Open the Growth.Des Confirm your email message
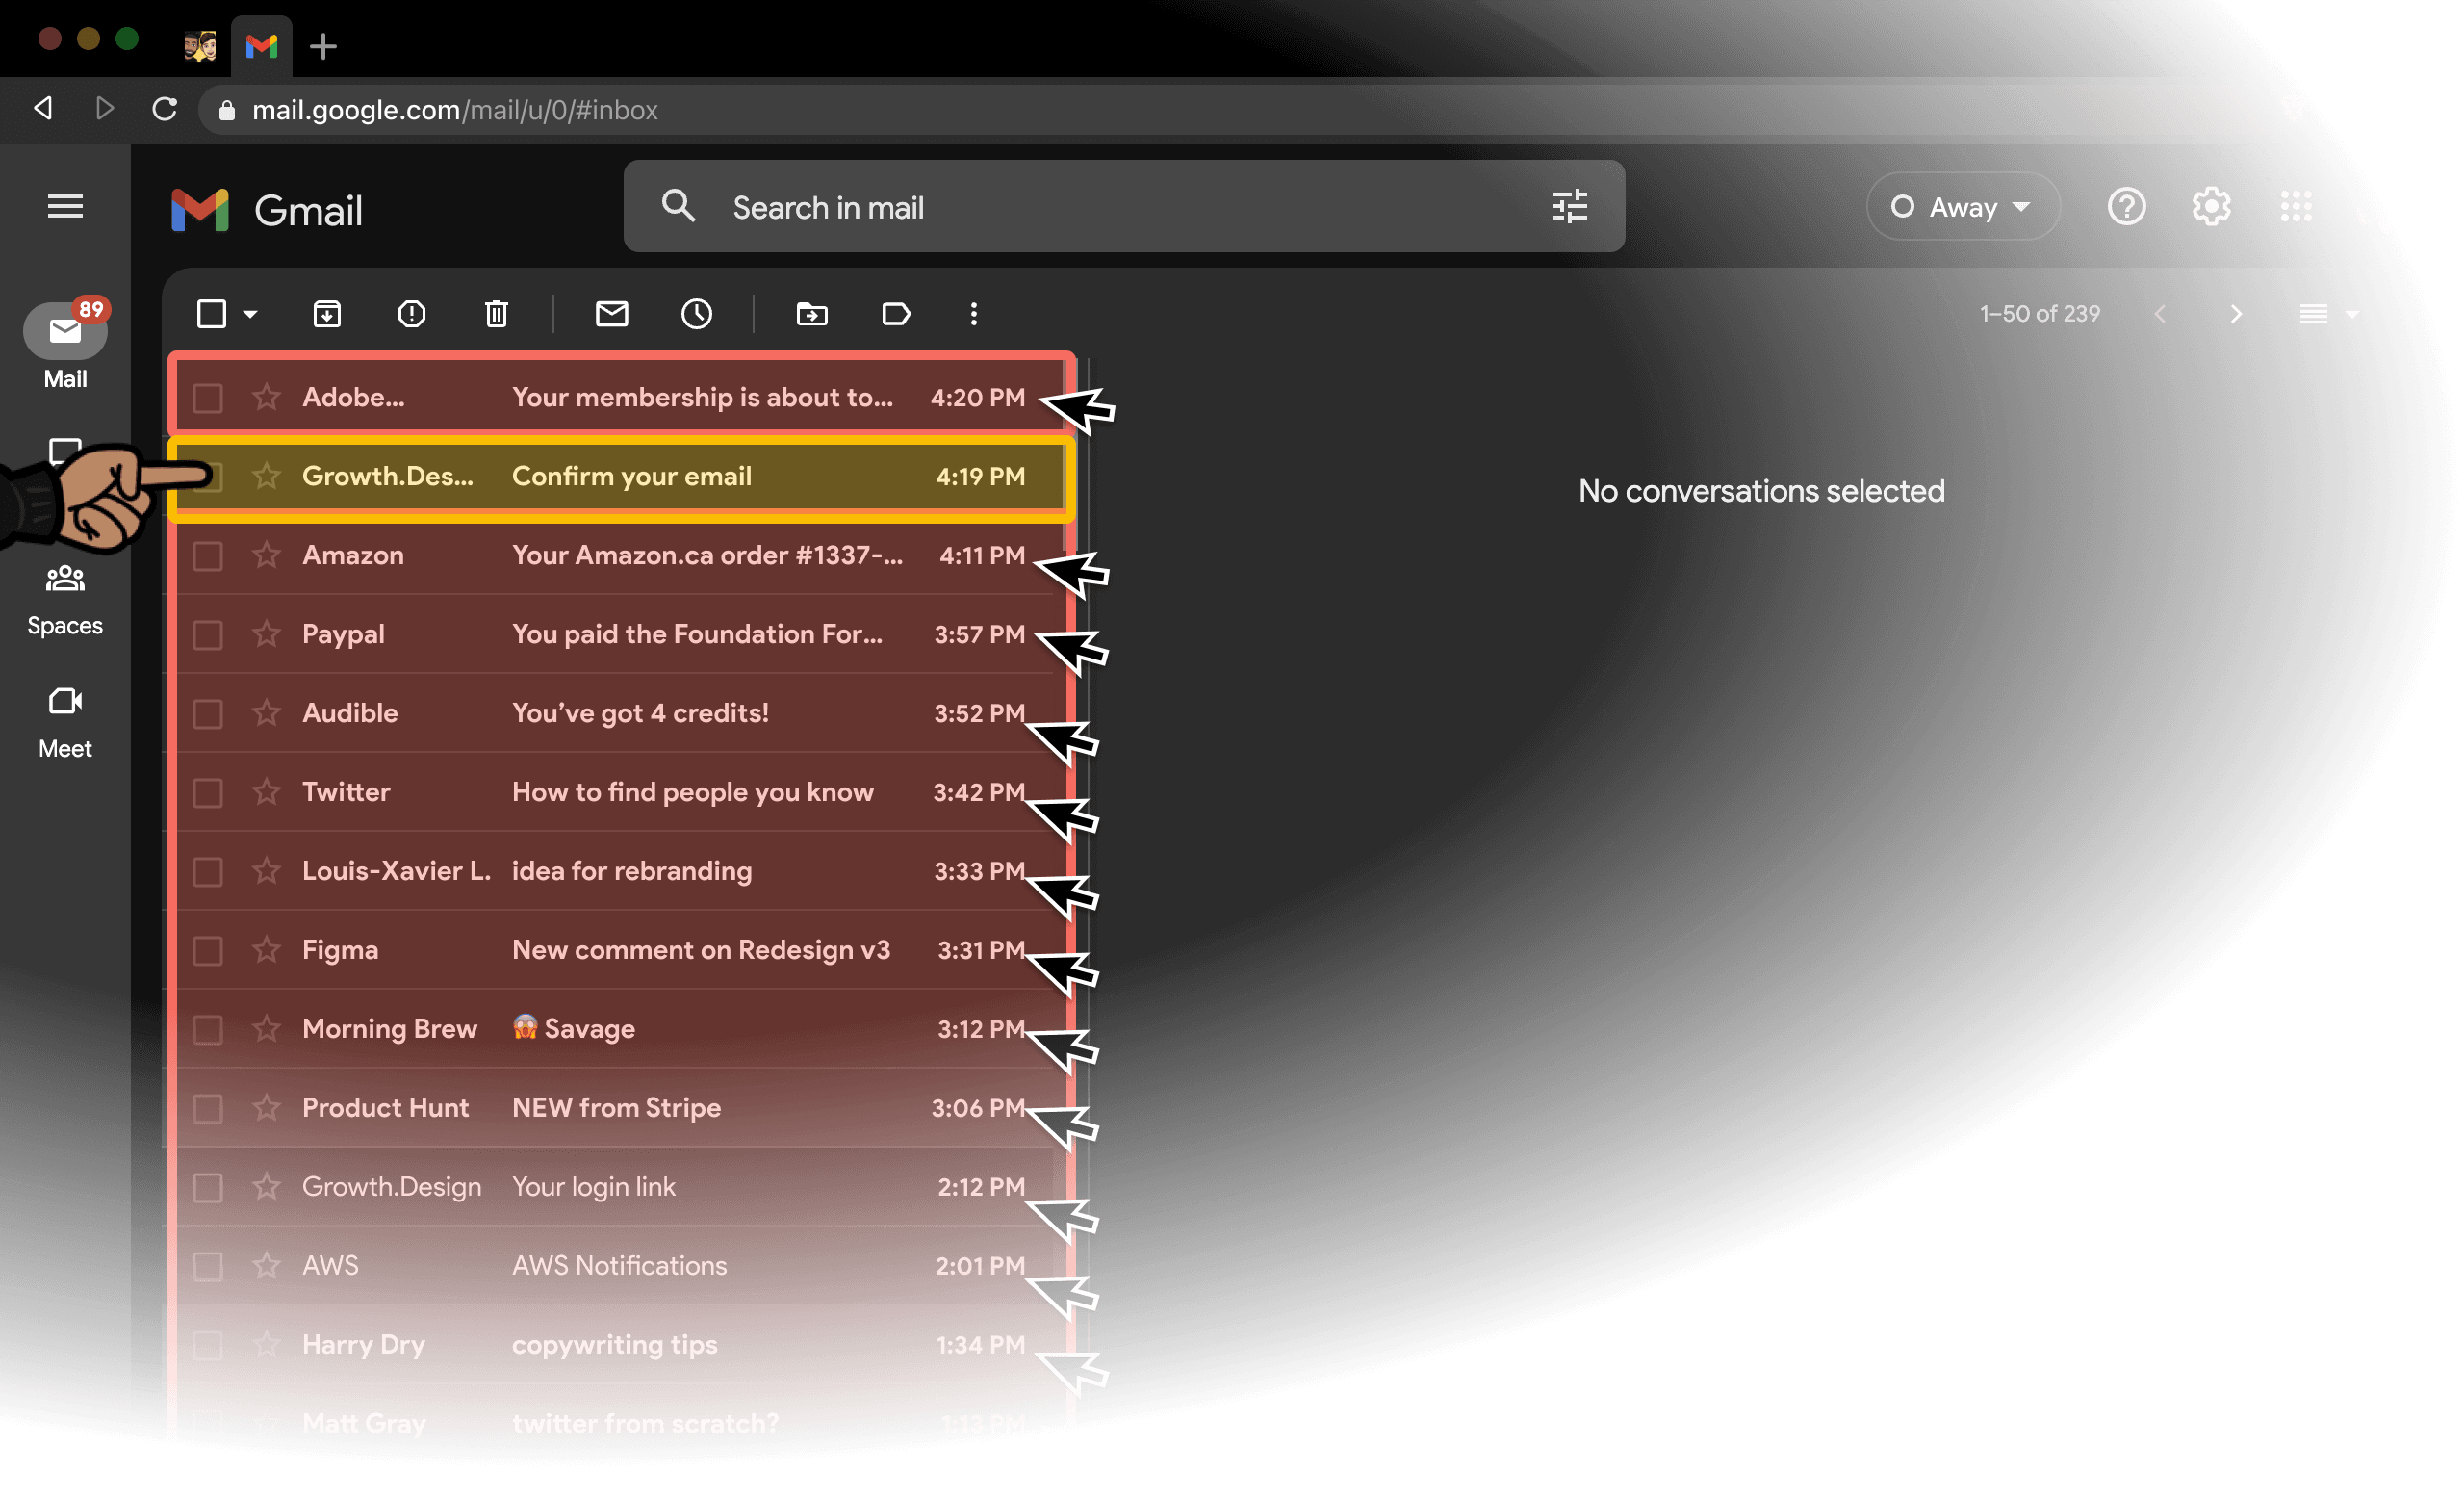Screen dimensions: 2464x1498 point(621,477)
